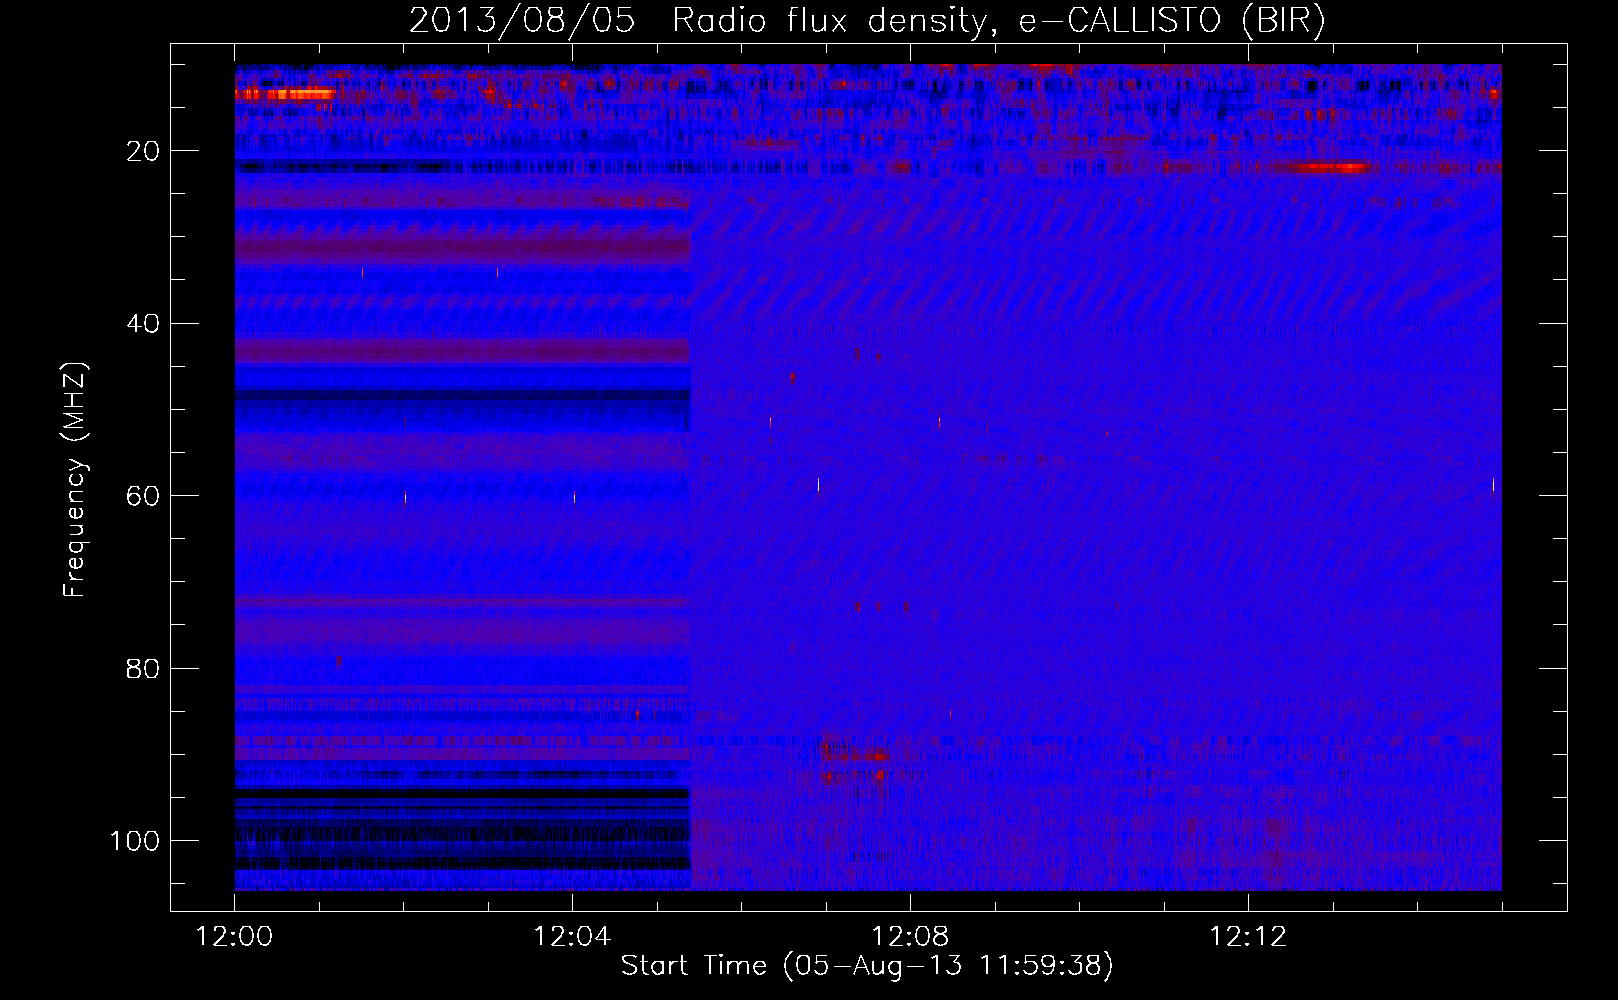Click the "12:04" time tick label
Viewport: 1618px width, 1000px height.
pos(572,937)
